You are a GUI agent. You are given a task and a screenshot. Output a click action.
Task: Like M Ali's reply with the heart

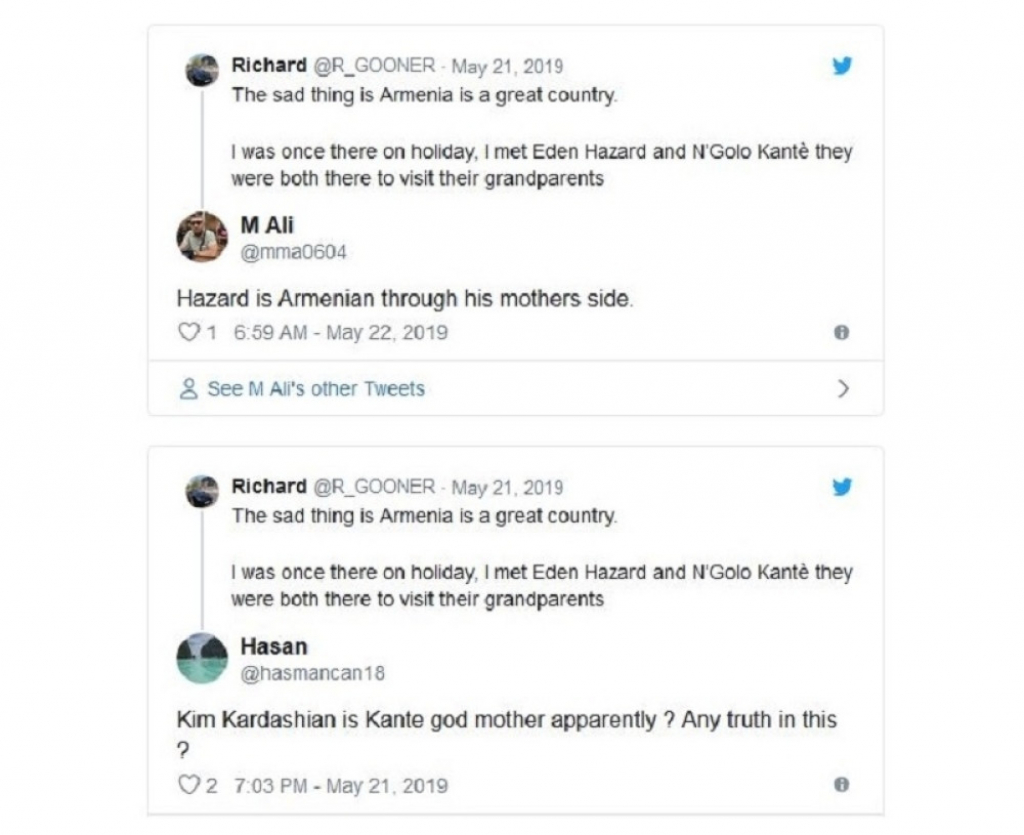188,332
